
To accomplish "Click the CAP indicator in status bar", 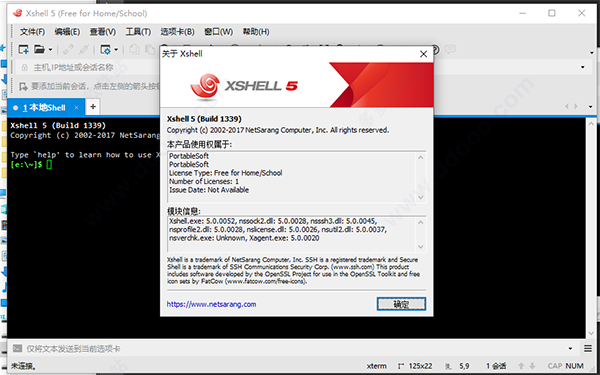I will coord(554,366).
